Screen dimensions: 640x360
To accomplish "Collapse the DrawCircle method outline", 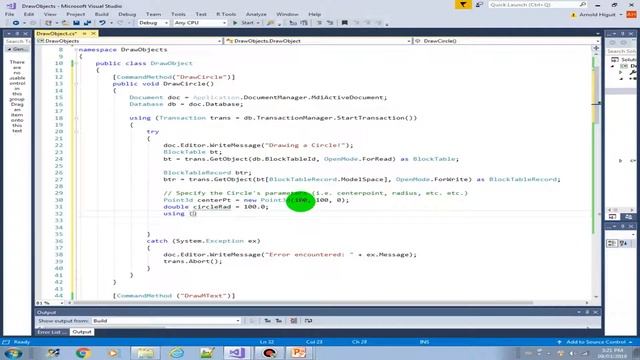I will click(x=76, y=84).
